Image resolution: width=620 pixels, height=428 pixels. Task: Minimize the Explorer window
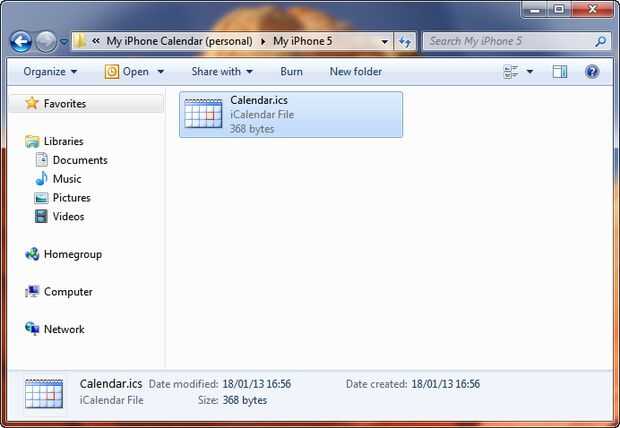[535, 9]
